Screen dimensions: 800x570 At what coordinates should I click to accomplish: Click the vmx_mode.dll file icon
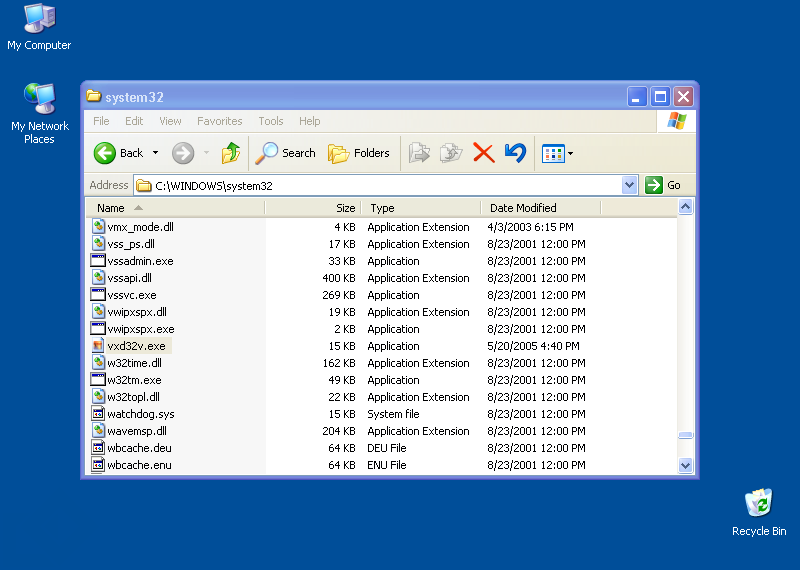pyautogui.click(x=98, y=227)
